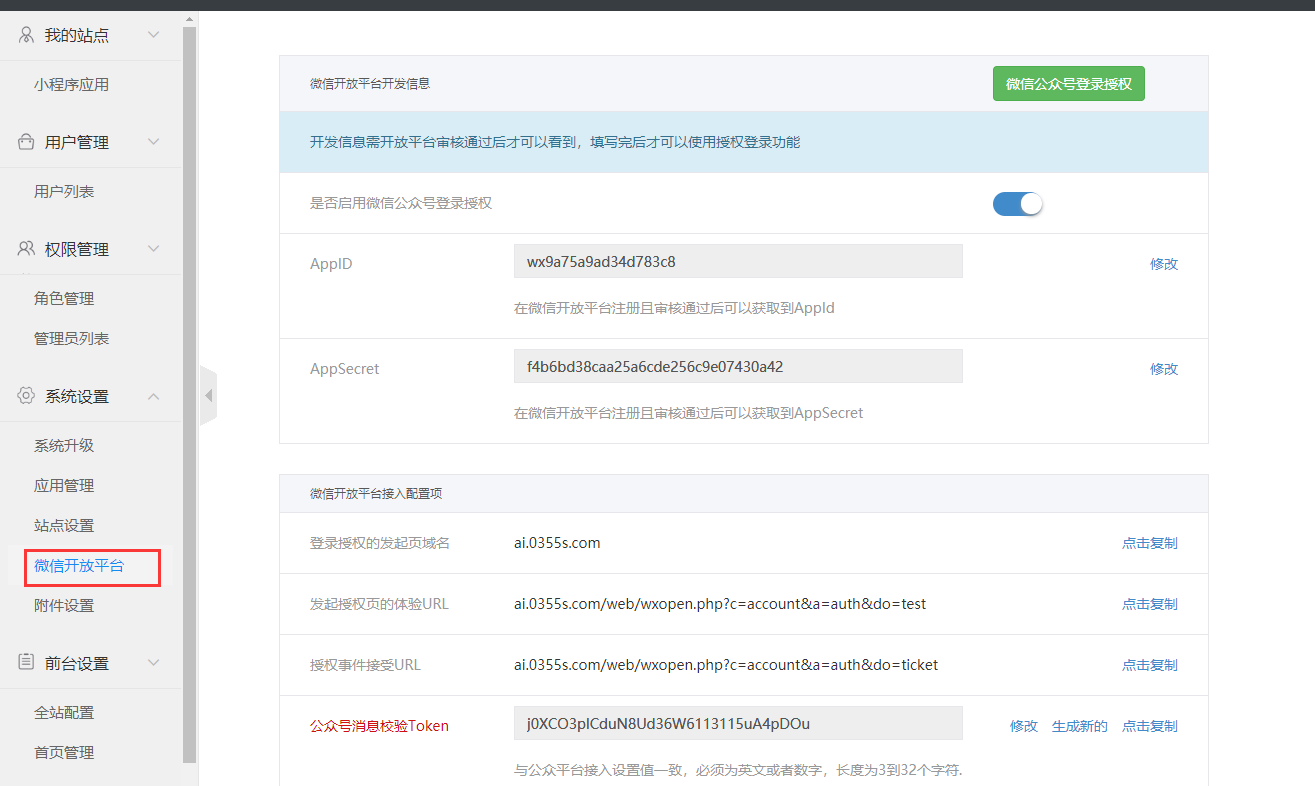Open 角色管理 in the sidebar
The width and height of the screenshot is (1315, 786).
tap(64, 299)
